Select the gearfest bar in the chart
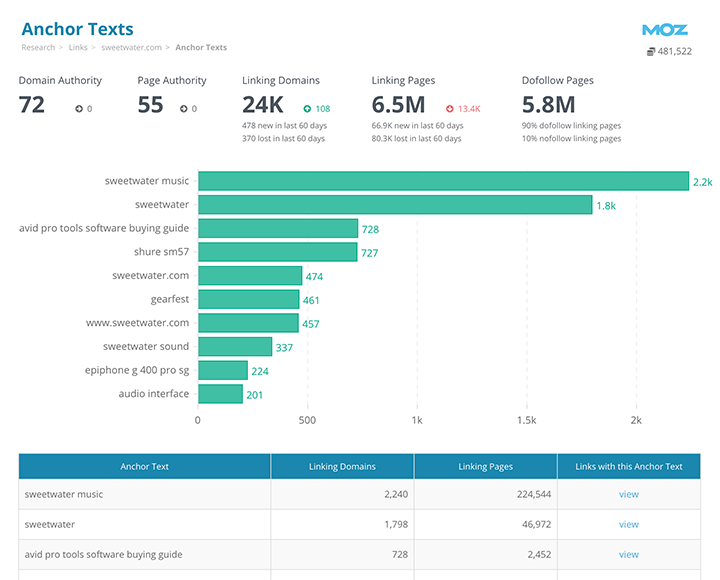 248,299
